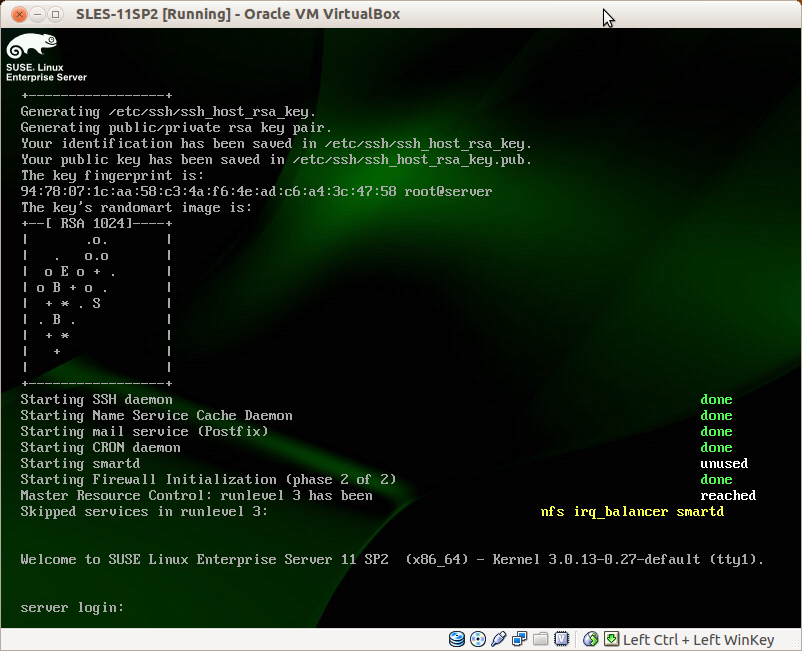Click the 'server login:' prompt

[x=72, y=608]
